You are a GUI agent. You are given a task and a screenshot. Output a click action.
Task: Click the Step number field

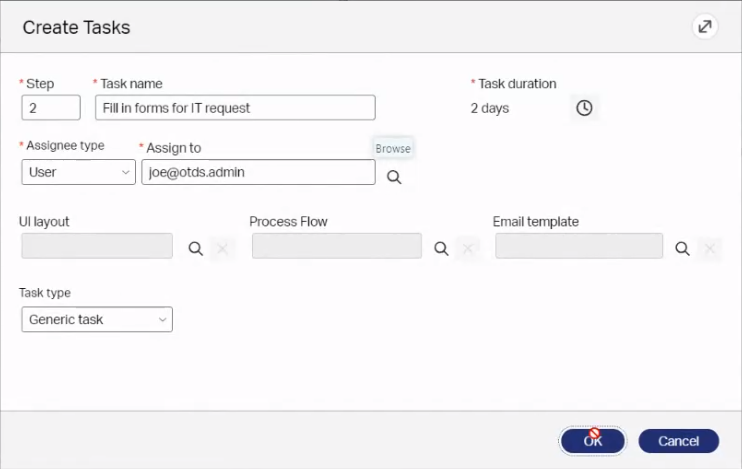[50, 108]
